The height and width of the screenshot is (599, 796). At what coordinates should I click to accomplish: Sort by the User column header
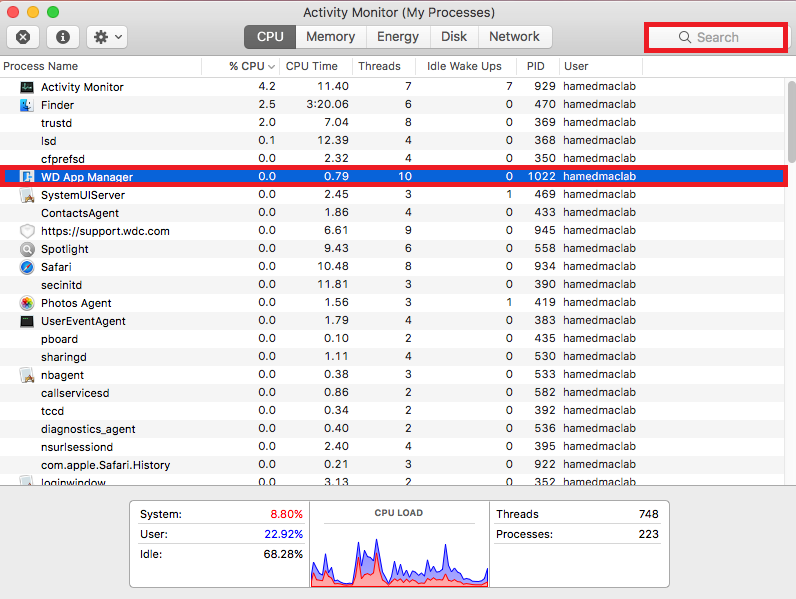(601, 66)
